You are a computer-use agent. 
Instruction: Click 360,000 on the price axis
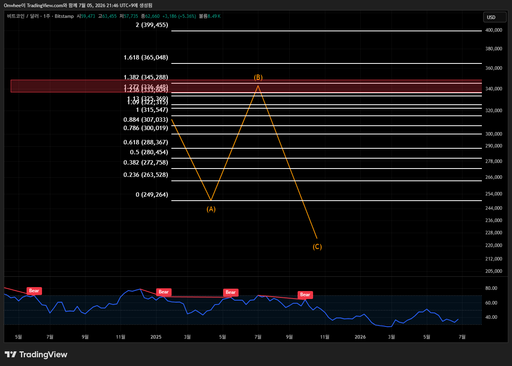(x=494, y=68)
